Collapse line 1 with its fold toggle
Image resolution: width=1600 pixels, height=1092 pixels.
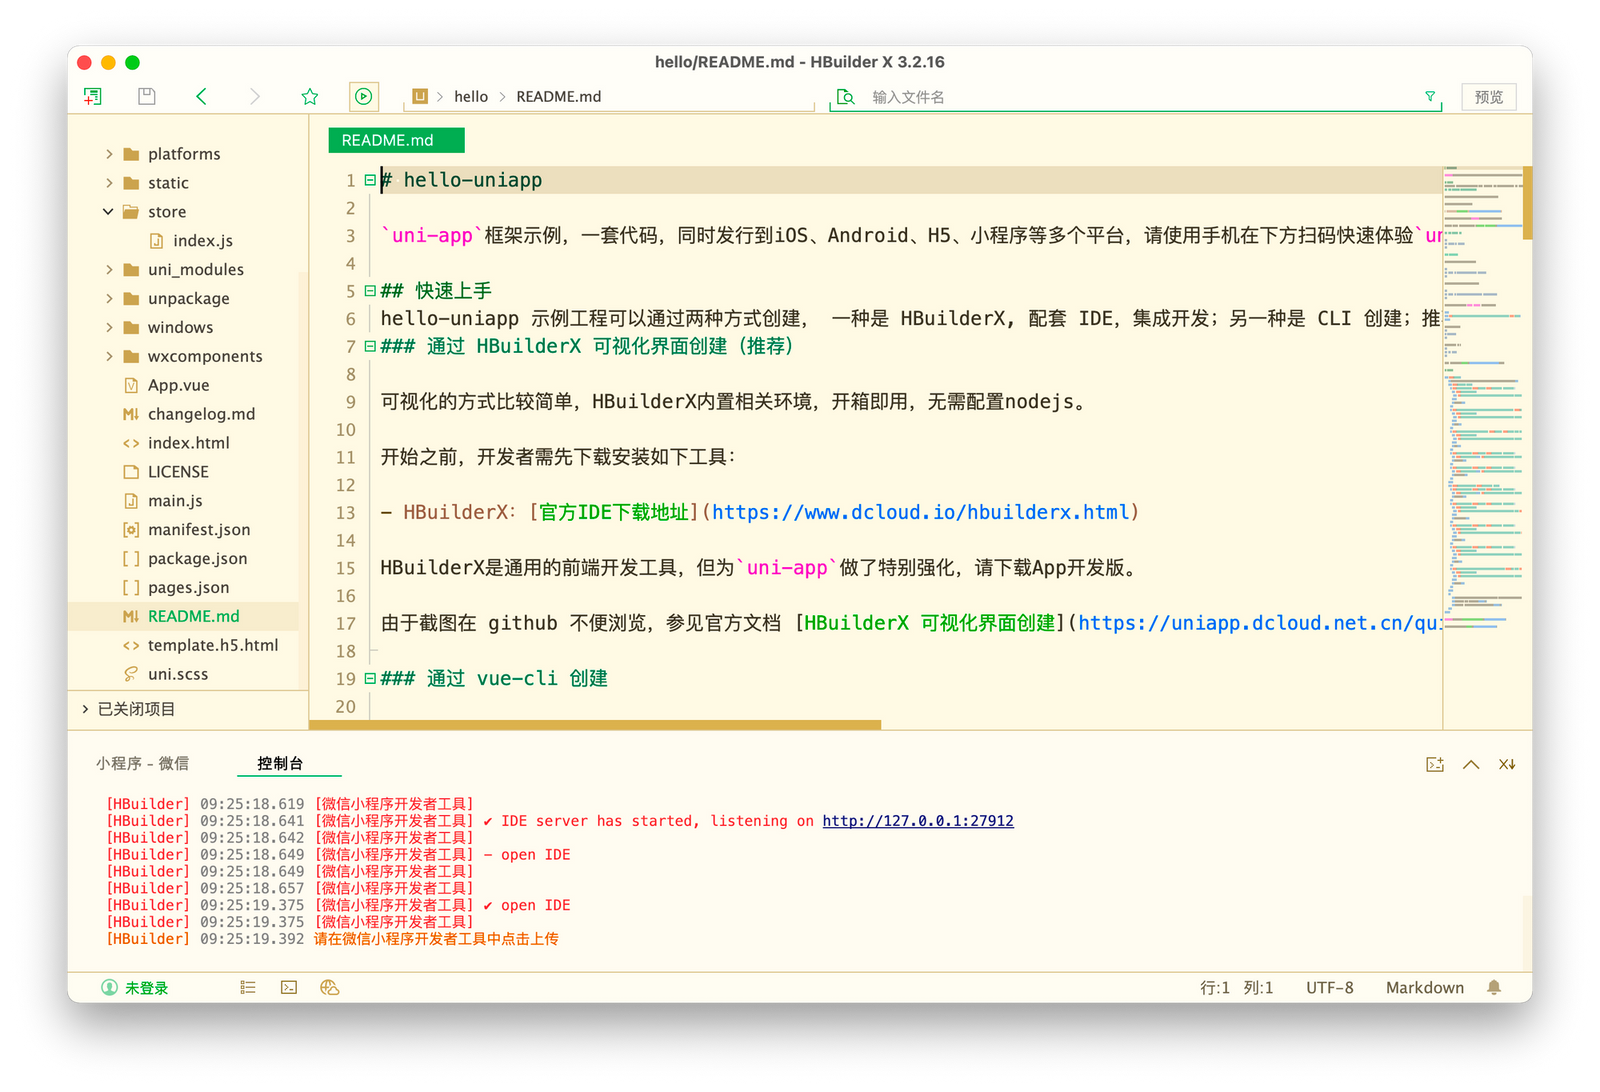pyautogui.click(x=368, y=180)
